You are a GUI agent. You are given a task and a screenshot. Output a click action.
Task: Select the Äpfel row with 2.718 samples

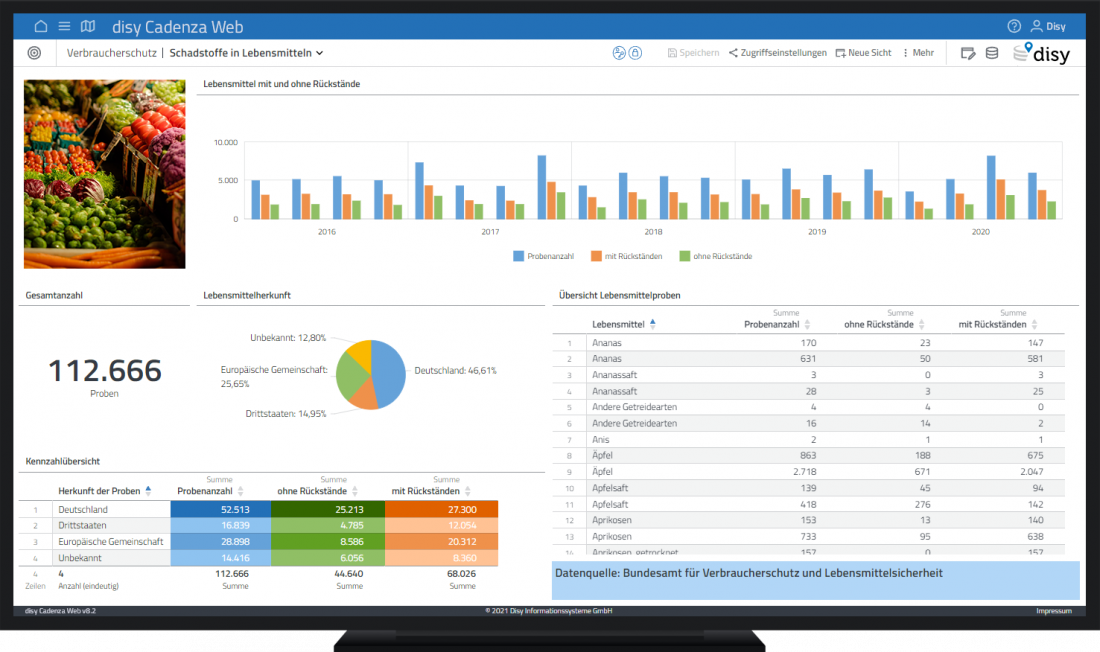click(808, 472)
